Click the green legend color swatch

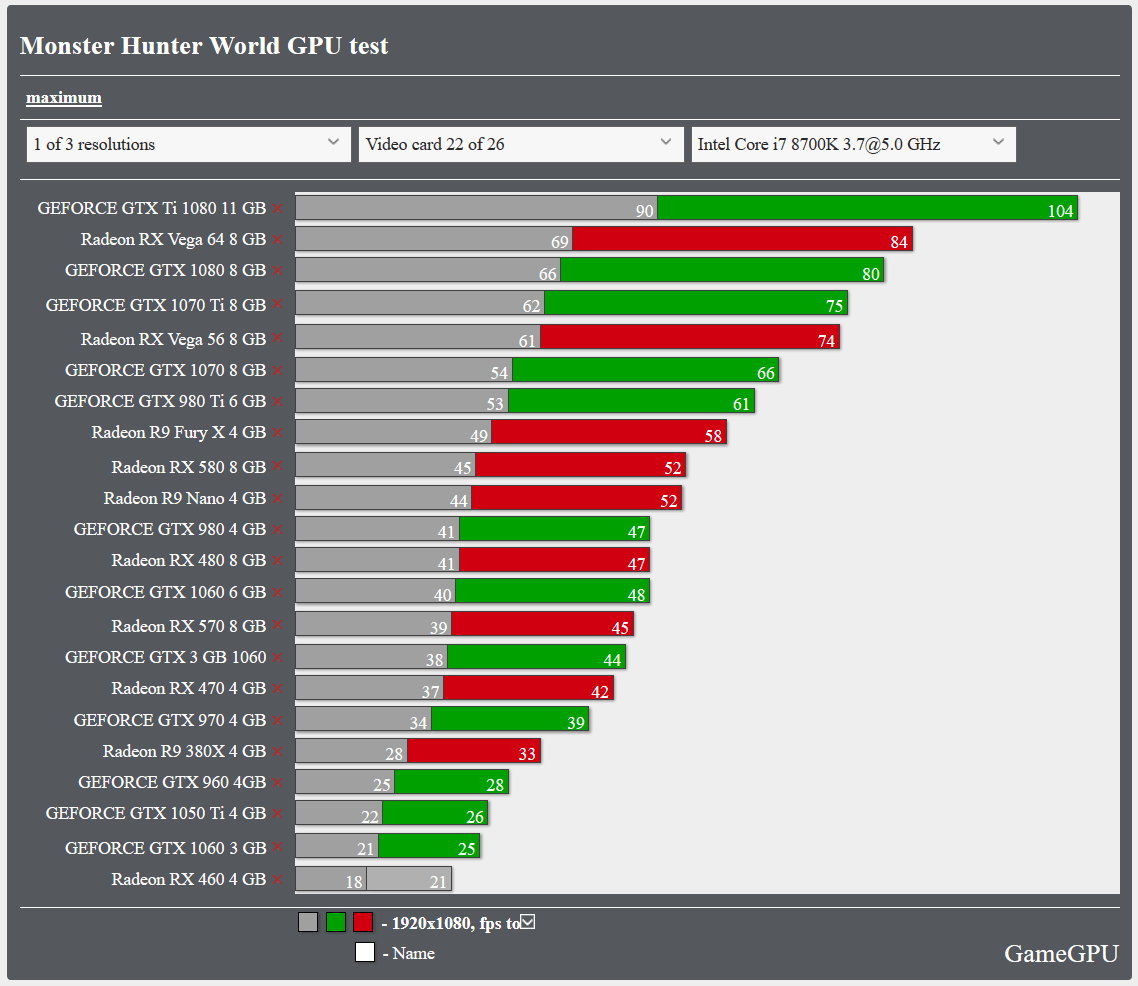click(x=335, y=922)
